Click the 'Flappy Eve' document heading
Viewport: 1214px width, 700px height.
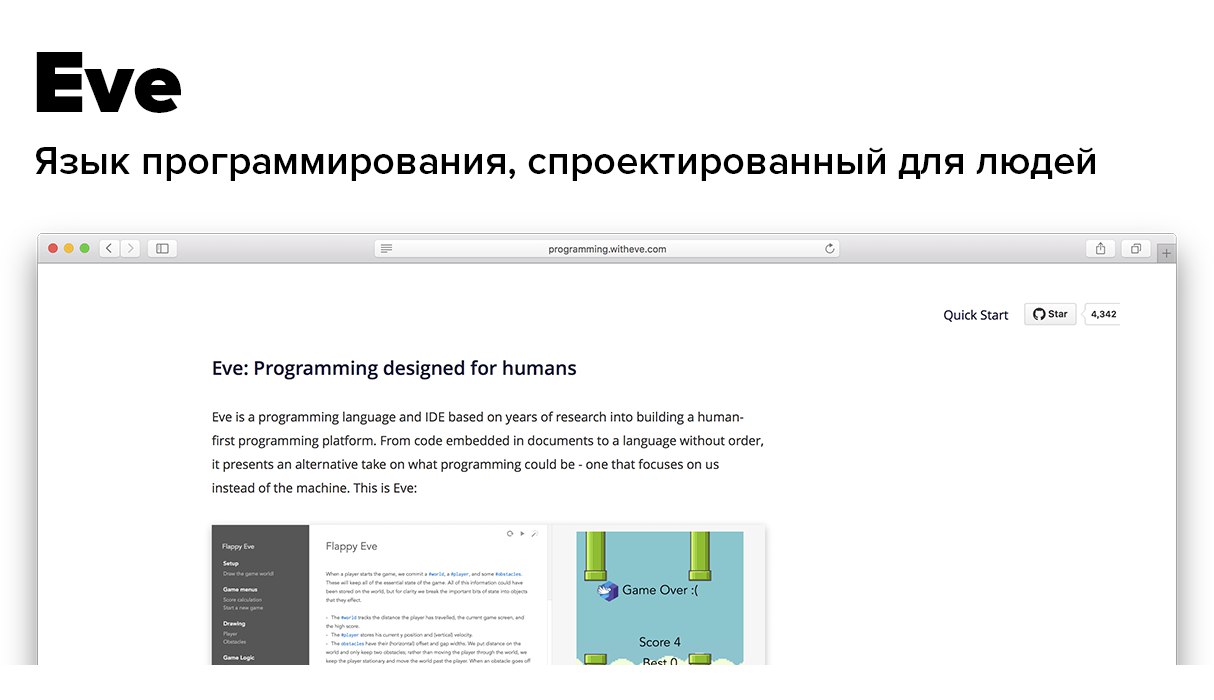(352, 547)
